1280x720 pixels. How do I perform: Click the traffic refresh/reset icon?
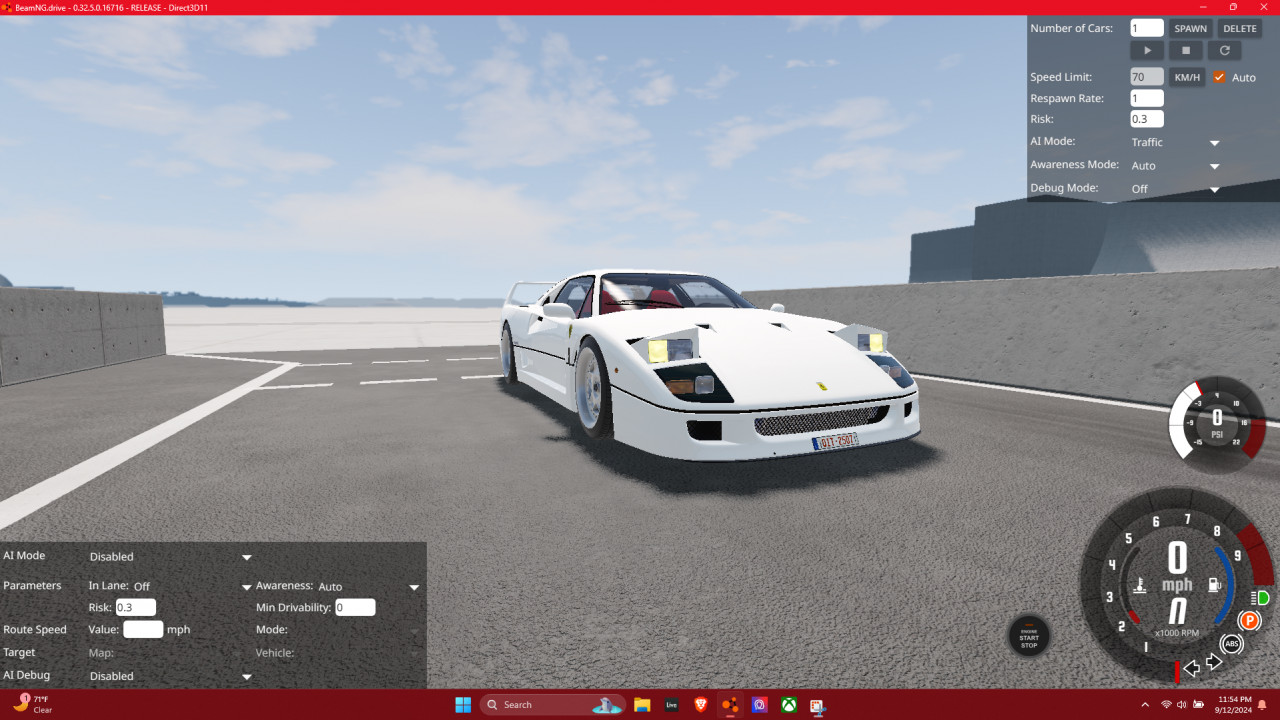[1224, 50]
